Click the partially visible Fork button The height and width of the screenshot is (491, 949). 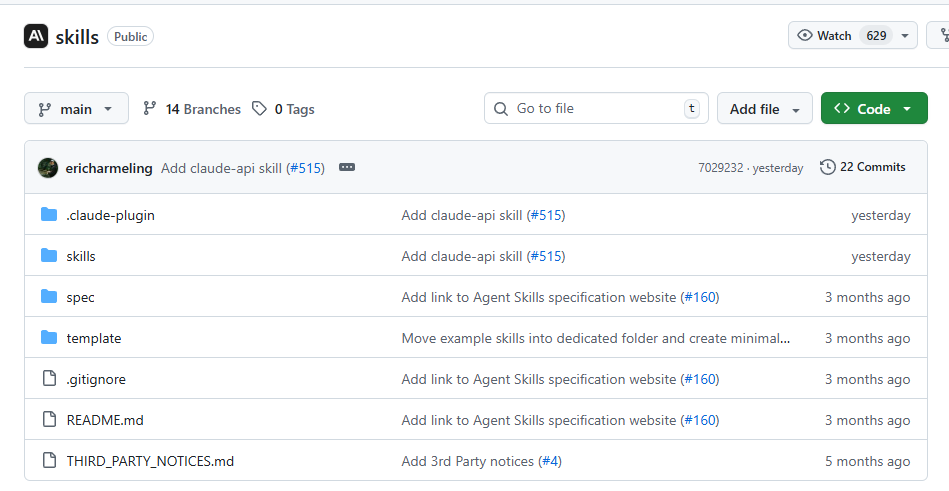click(940, 36)
